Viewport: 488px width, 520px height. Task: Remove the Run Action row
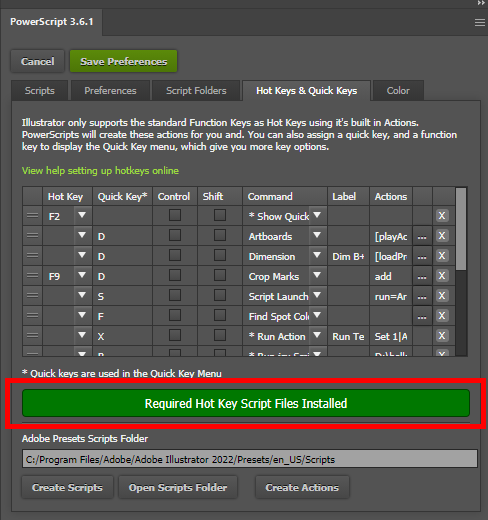click(x=442, y=336)
